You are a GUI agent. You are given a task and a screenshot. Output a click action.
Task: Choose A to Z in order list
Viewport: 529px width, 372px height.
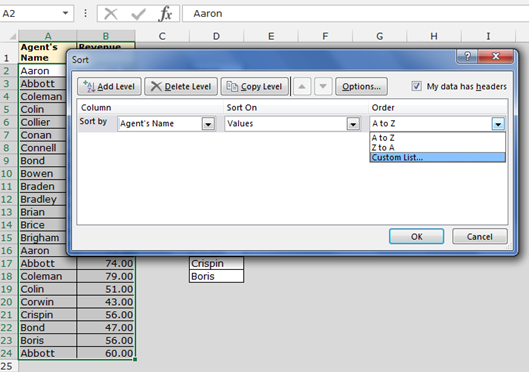pos(437,138)
